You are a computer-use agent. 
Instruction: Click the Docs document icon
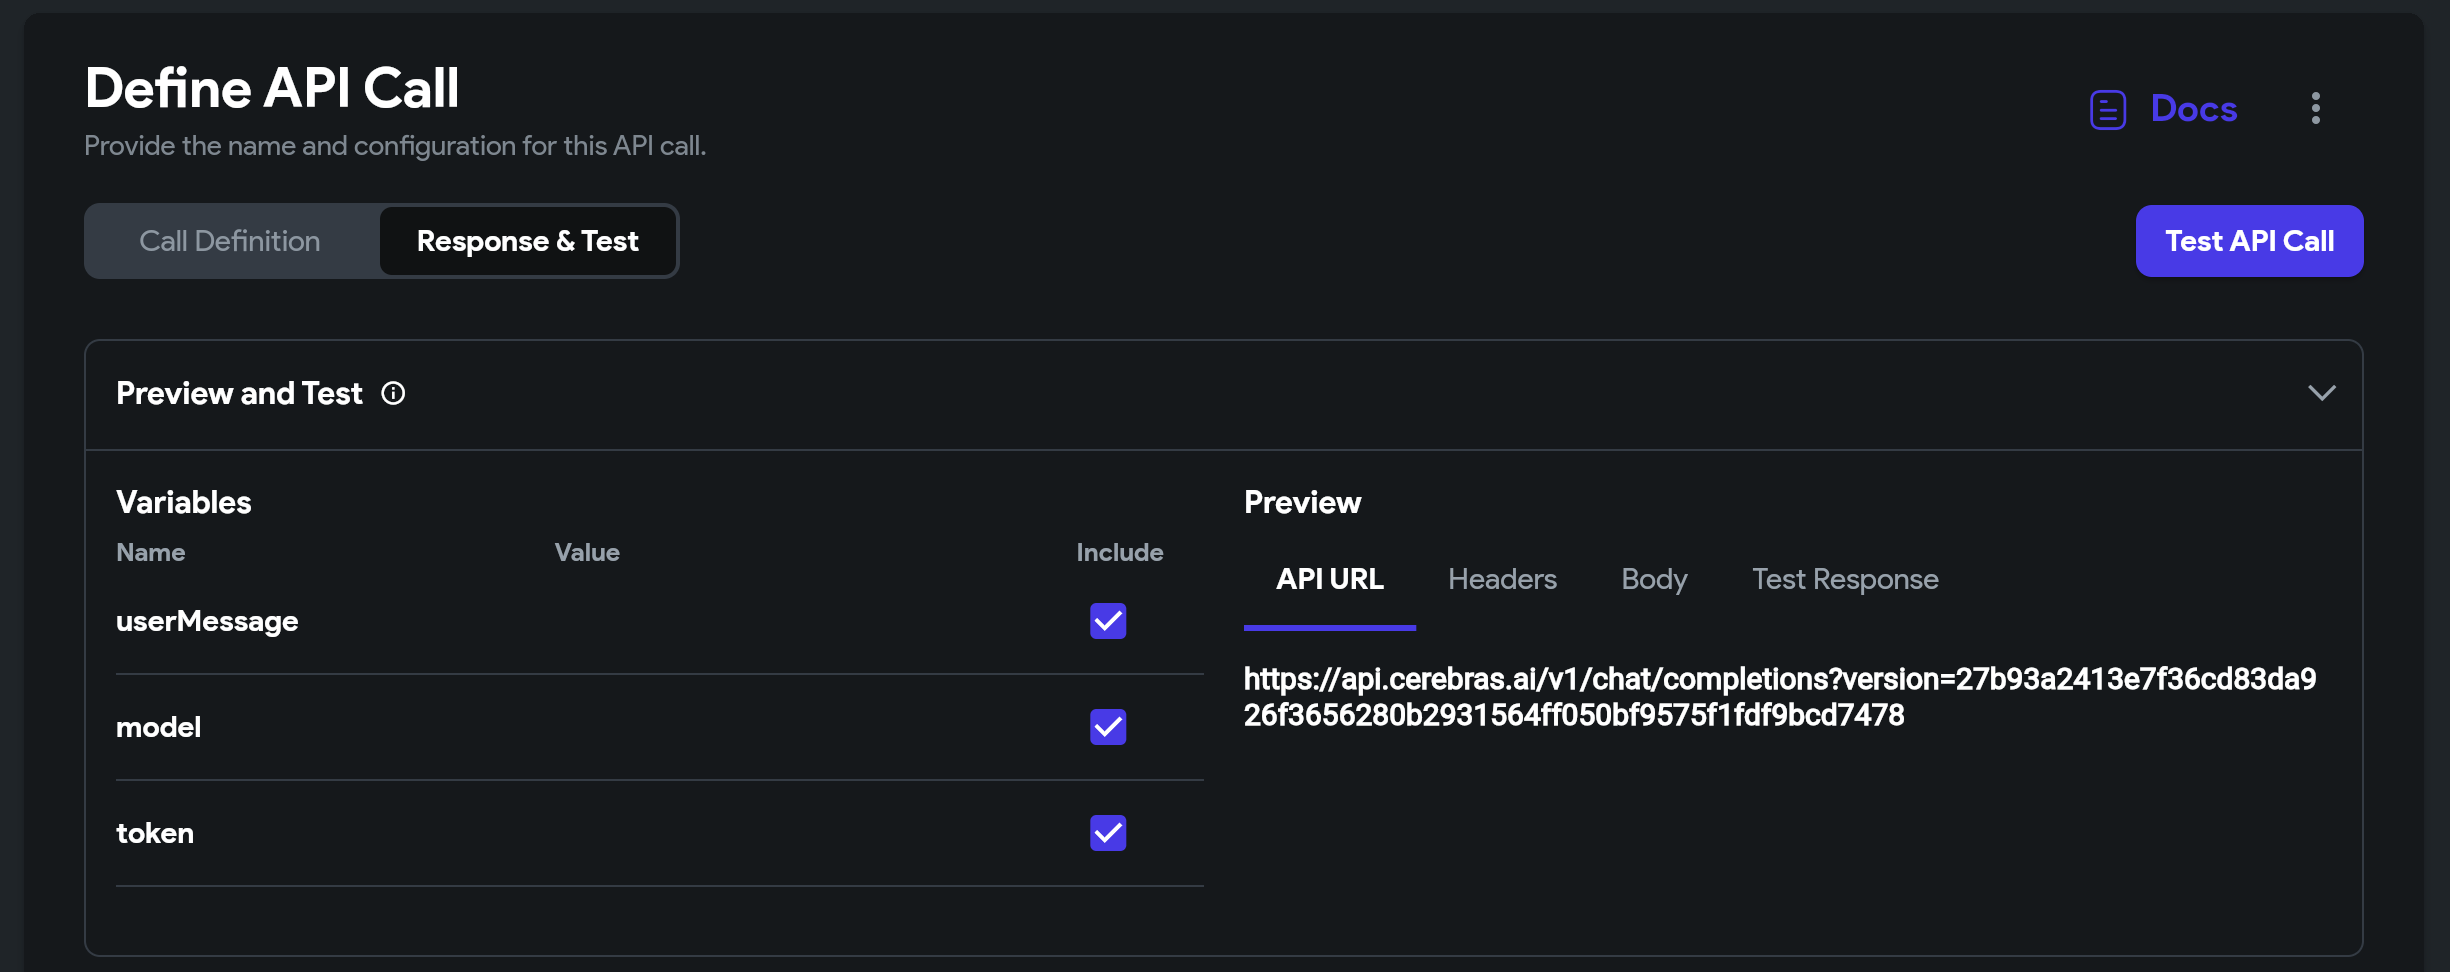(2107, 109)
